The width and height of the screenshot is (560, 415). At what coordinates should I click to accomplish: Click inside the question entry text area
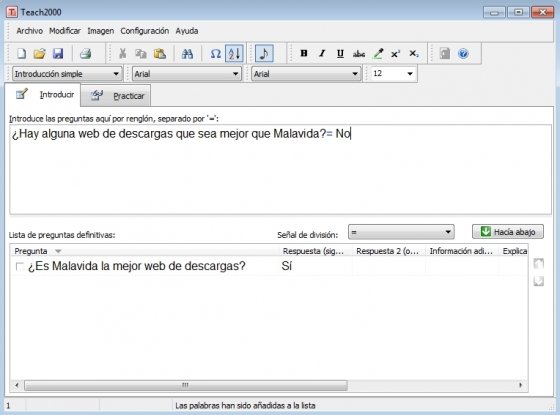coord(280,170)
